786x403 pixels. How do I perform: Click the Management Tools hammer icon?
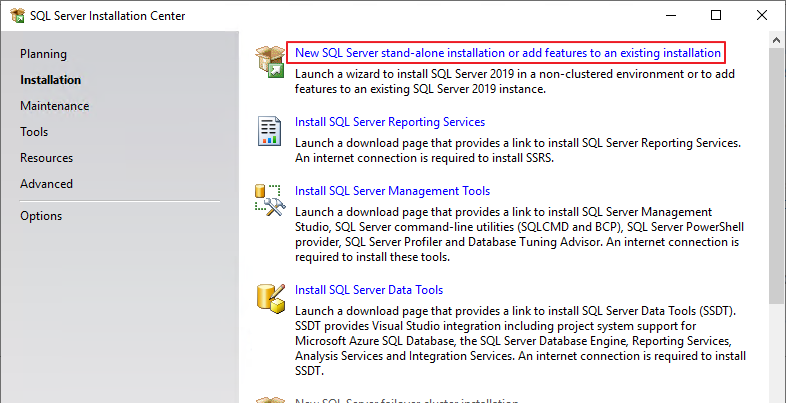click(270, 200)
